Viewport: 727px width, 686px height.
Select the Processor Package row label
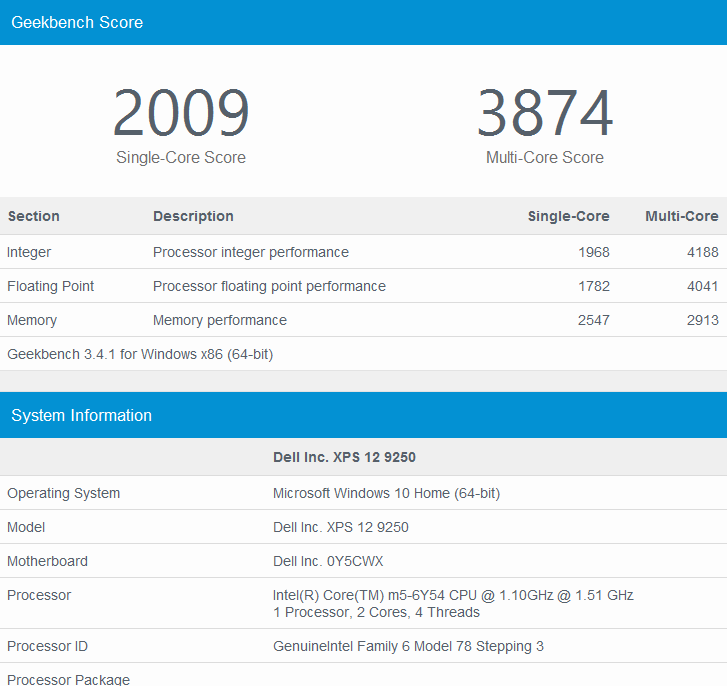(69, 680)
